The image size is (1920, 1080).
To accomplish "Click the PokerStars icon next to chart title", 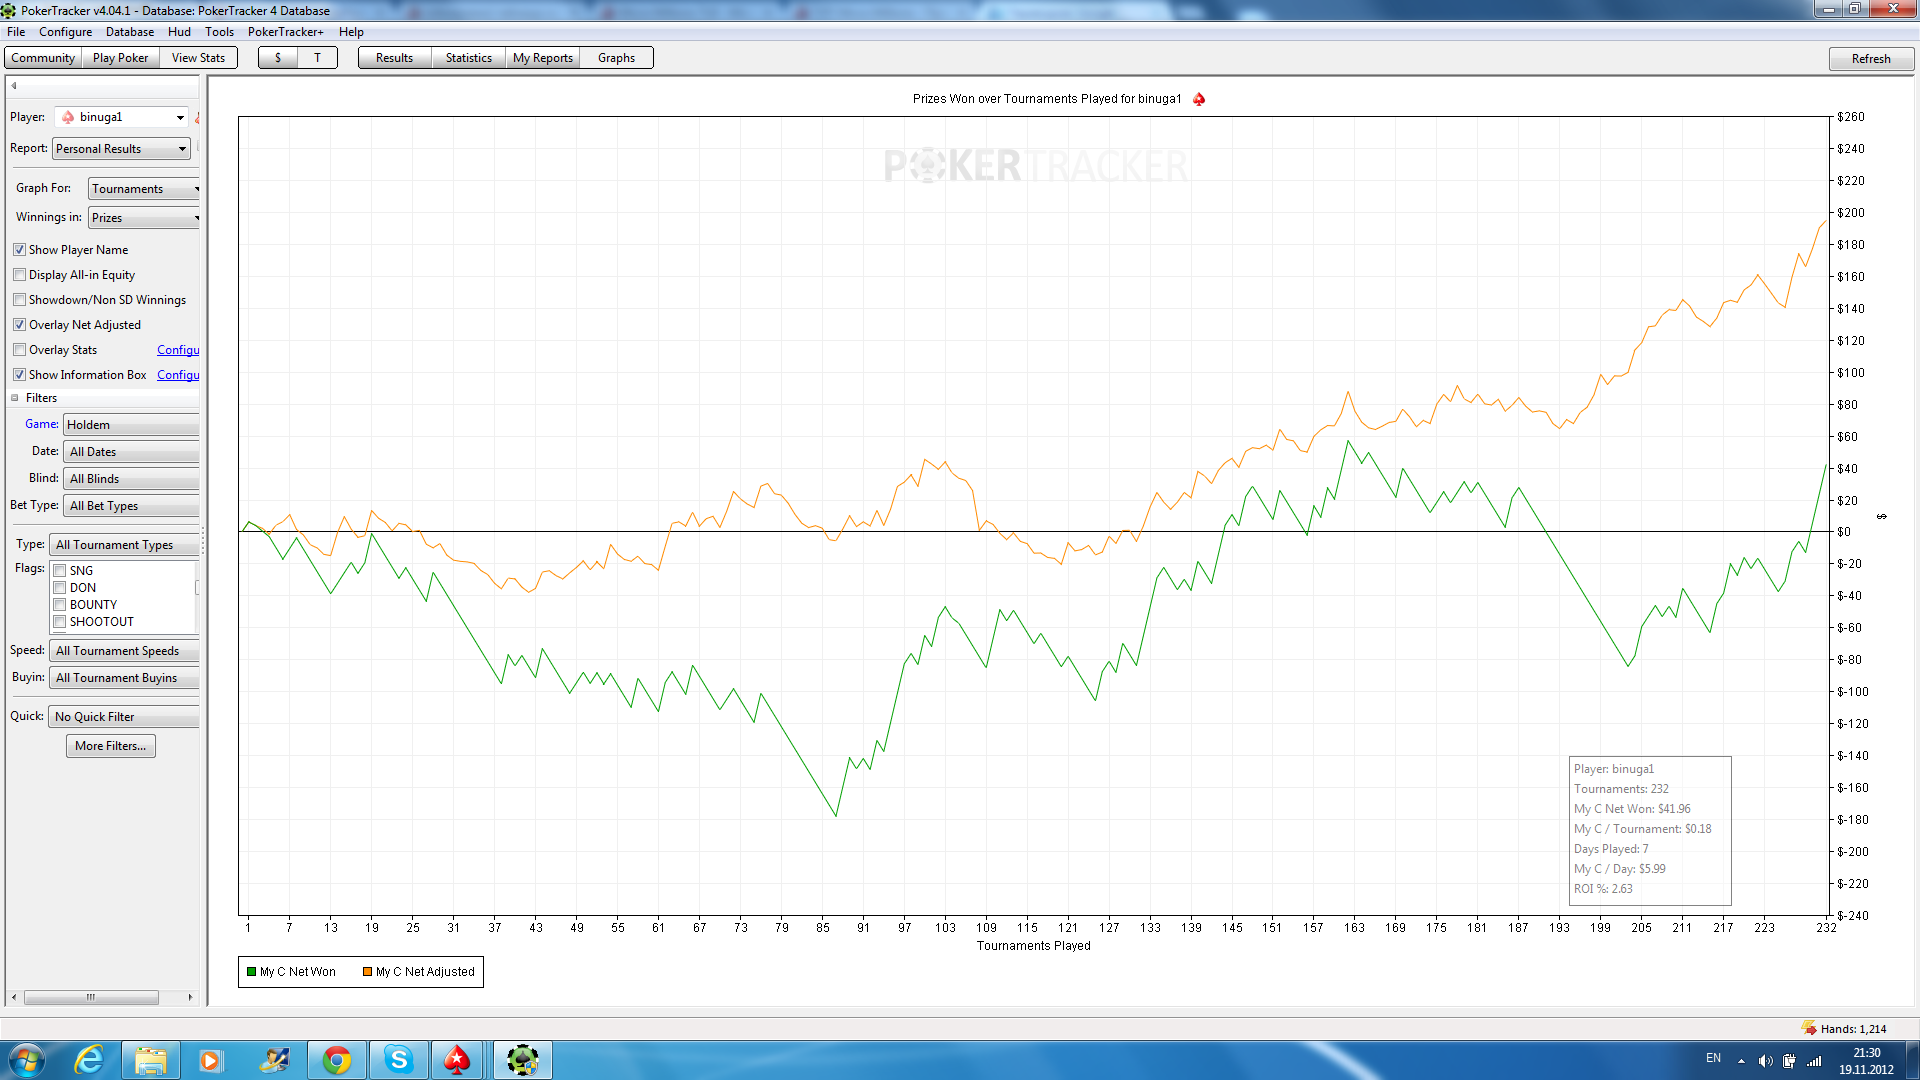I will (x=1199, y=99).
